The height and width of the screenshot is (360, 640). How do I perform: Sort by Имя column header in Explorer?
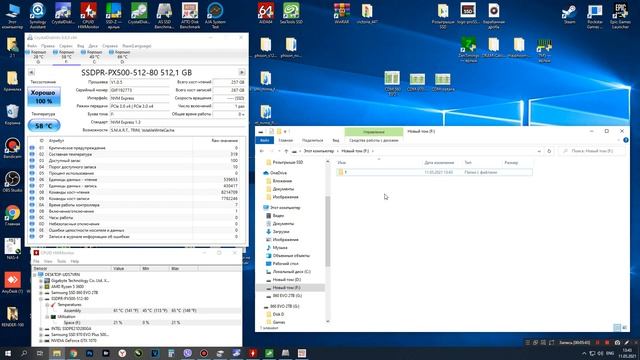(342, 162)
